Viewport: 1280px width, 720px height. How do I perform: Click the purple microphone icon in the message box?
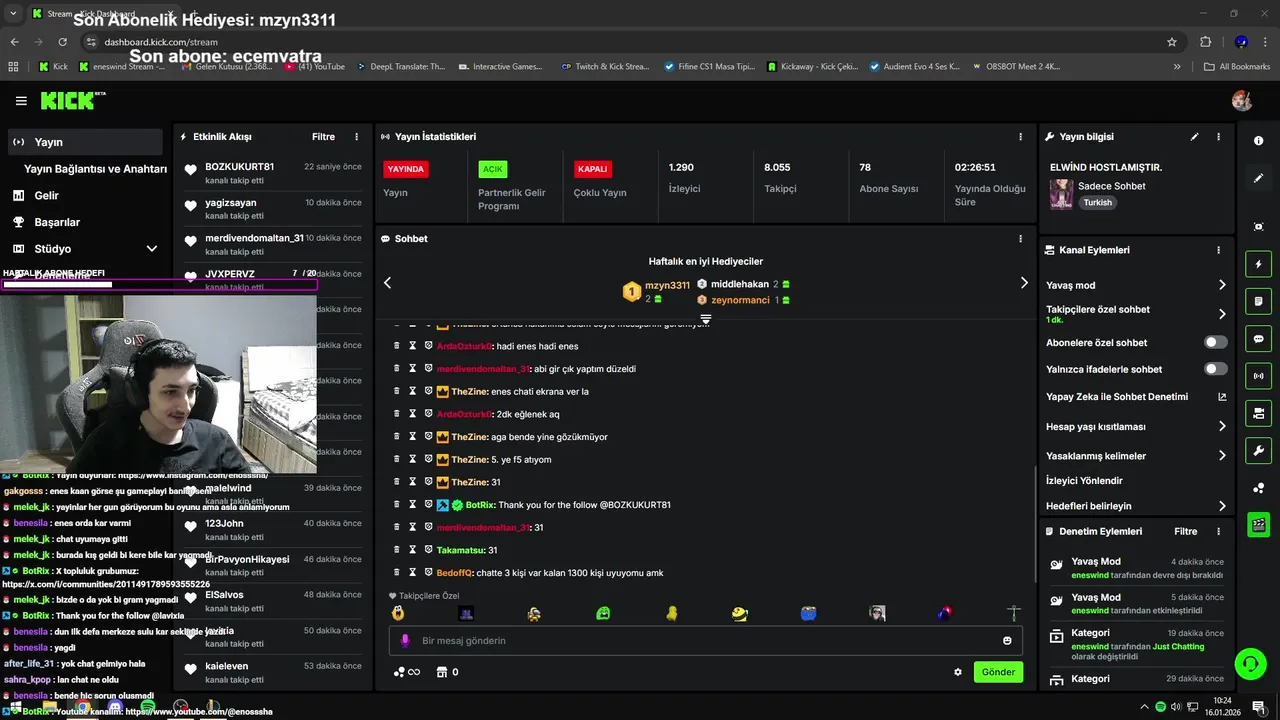coord(405,641)
